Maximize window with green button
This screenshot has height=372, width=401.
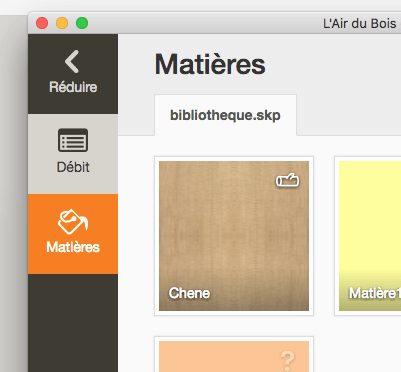tap(82, 23)
